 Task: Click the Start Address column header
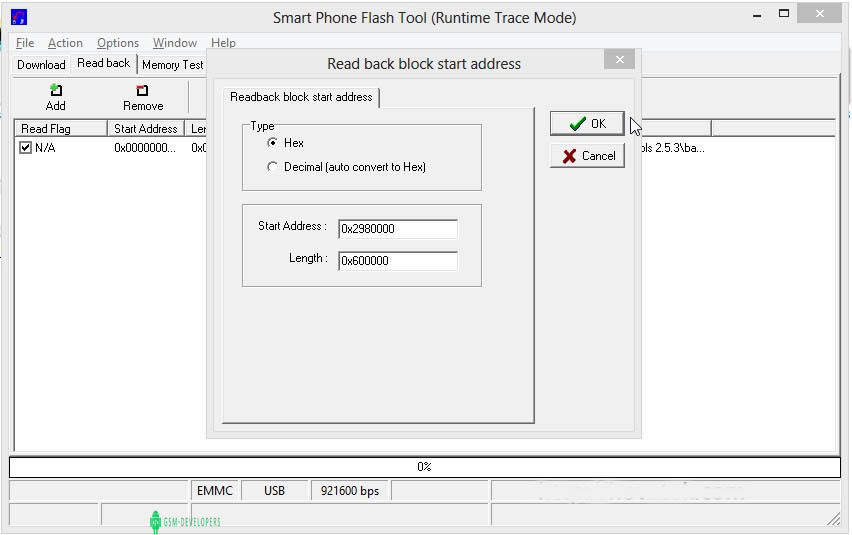click(x=146, y=129)
